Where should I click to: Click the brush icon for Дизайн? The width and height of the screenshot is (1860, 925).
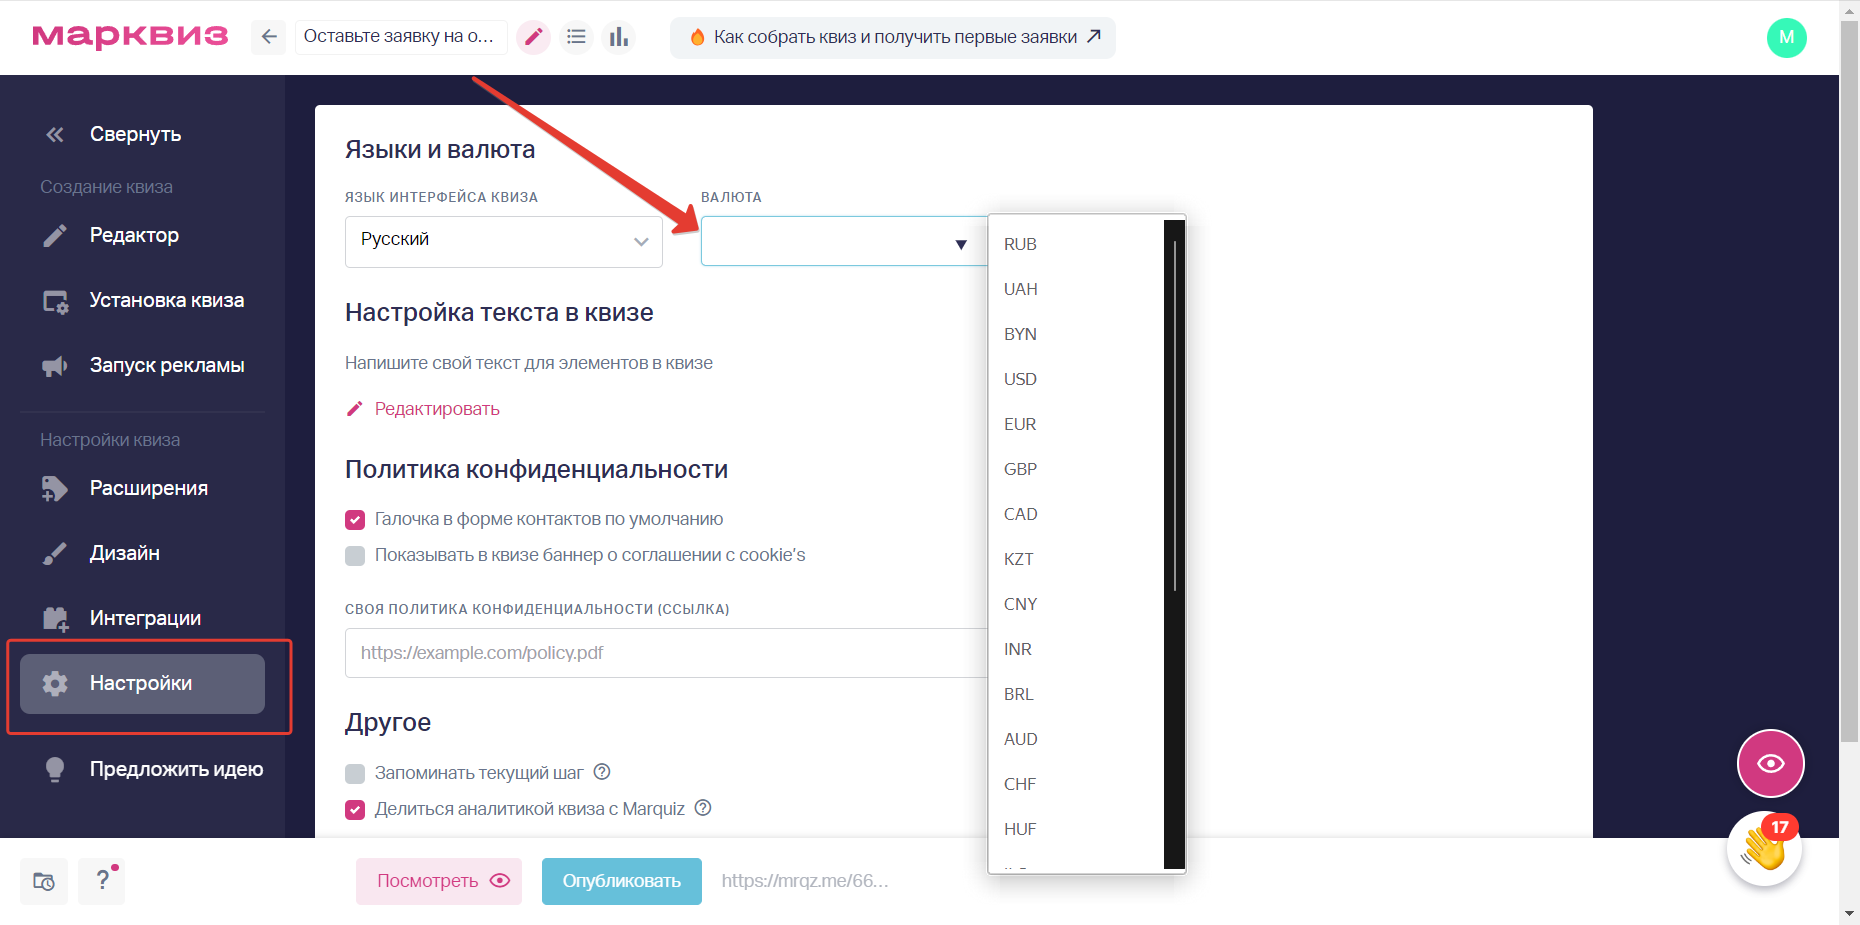(55, 554)
